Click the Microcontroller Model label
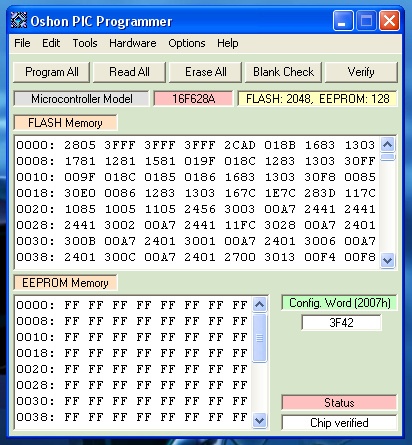The height and width of the screenshot is (445, 412). (82, 99)
